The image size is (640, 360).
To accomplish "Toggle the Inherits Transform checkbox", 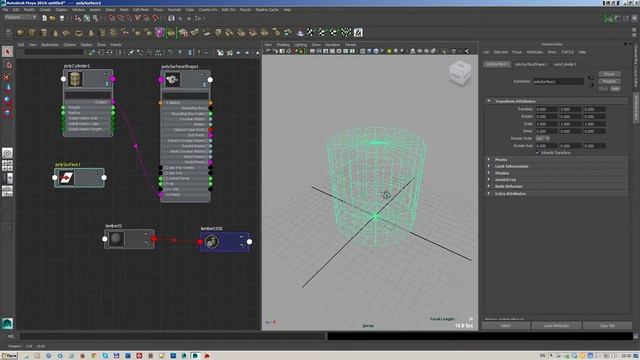I will pos(538,152).
